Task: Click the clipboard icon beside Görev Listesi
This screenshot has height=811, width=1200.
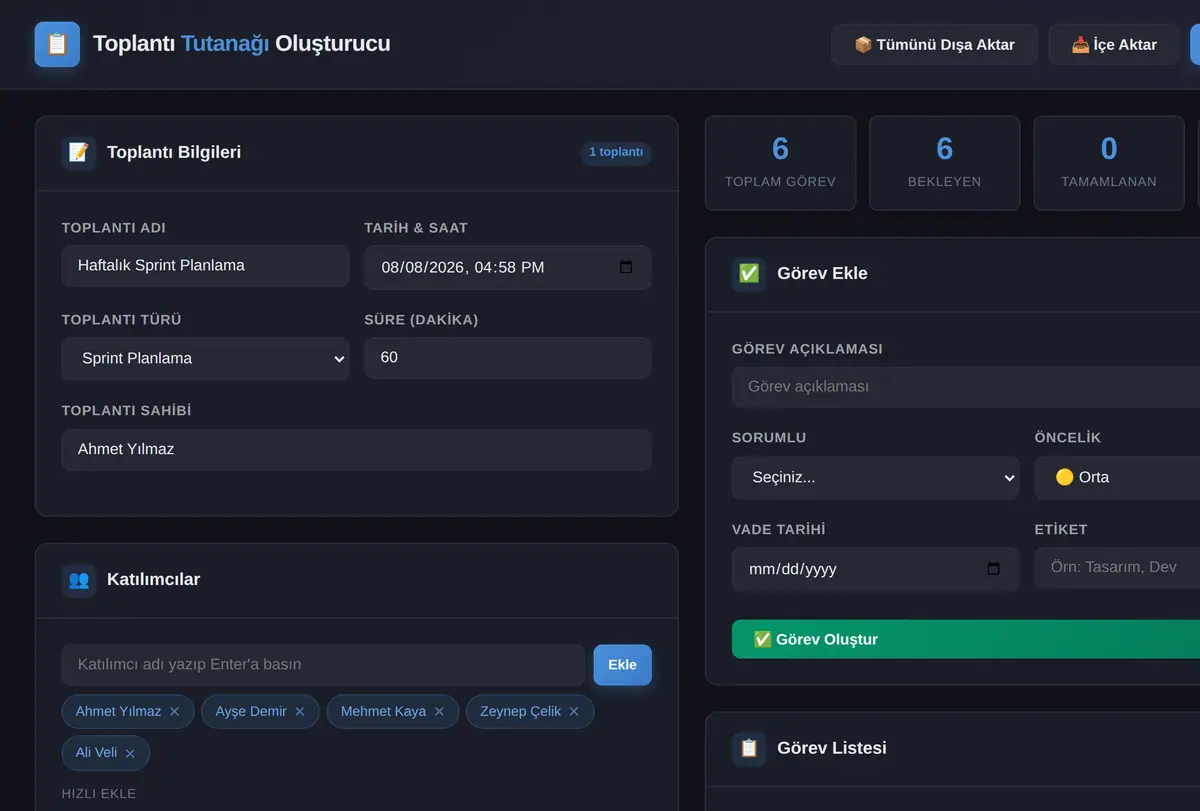Action: 749,748
